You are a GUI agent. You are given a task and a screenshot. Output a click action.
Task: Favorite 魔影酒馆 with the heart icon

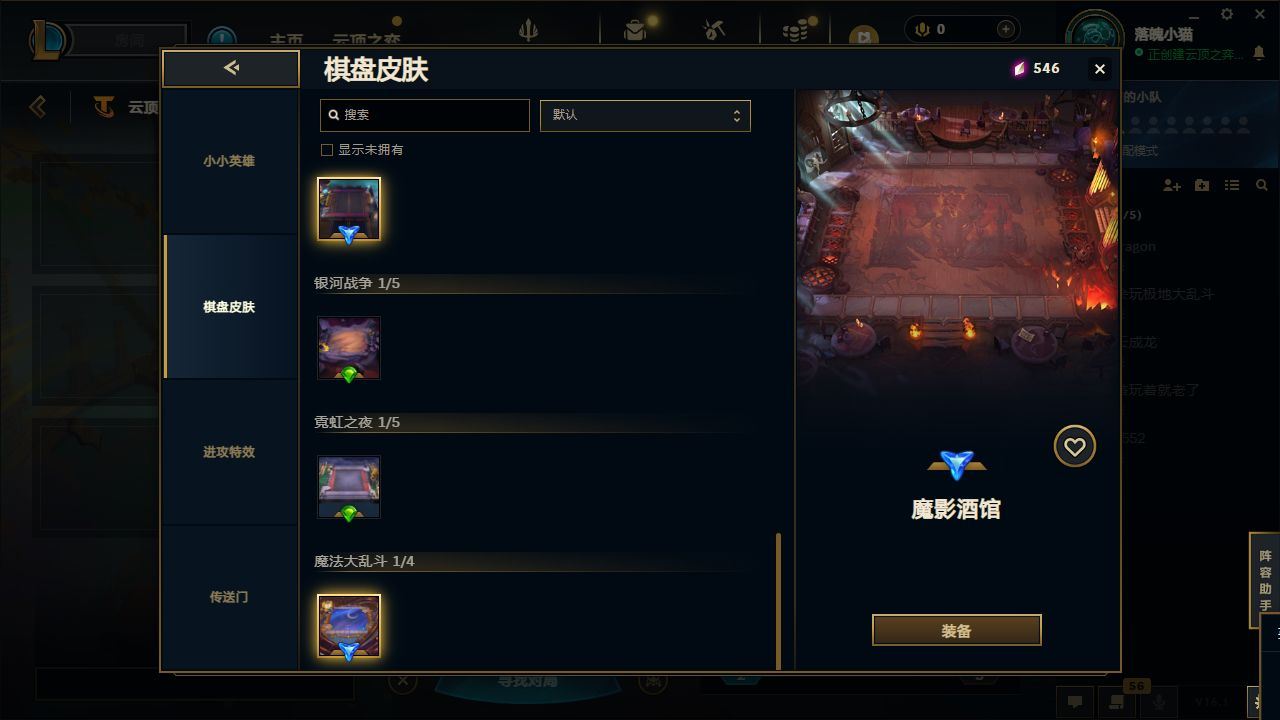pos(1075,447)
